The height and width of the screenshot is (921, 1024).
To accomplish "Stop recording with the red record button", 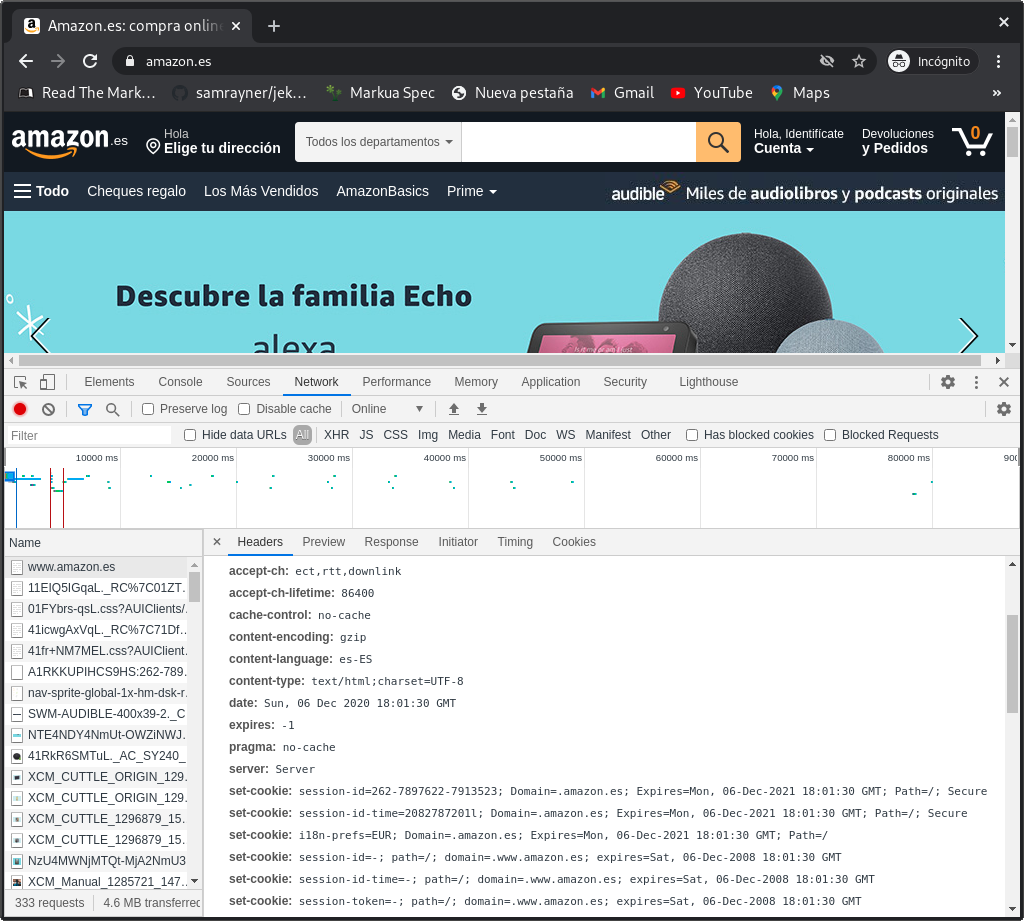I will tap(18, 409).
